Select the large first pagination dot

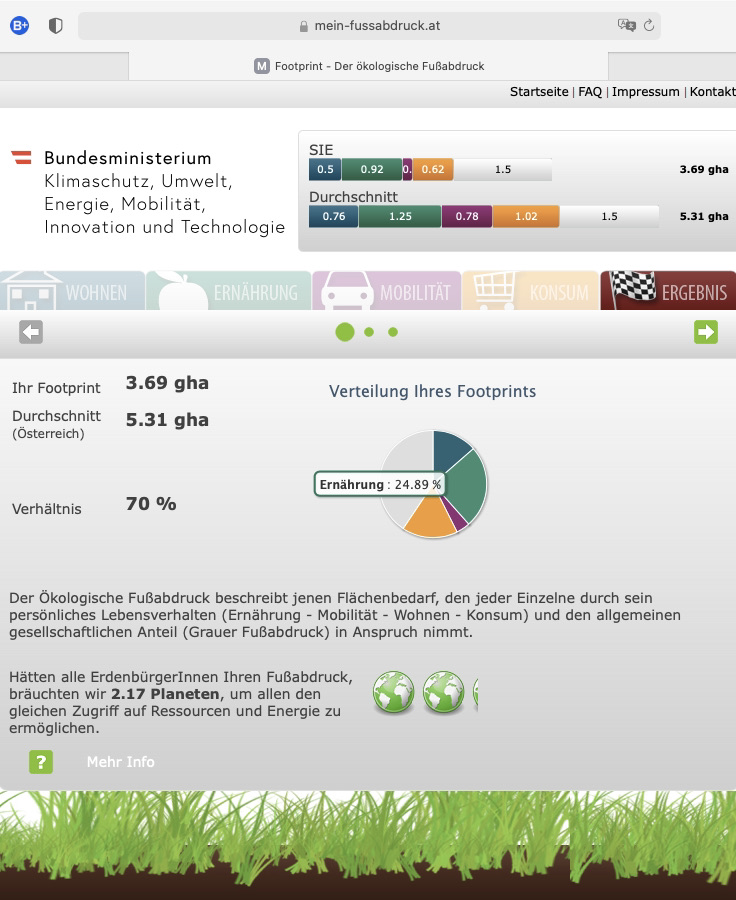(x=345, y=332)
